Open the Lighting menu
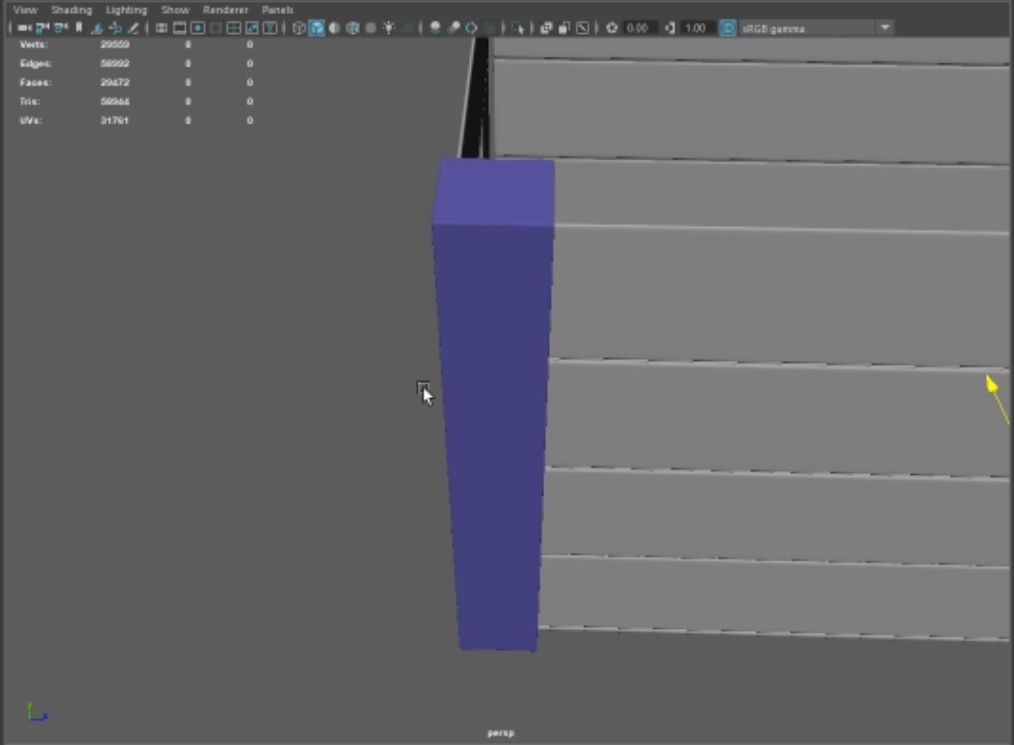The image size is (1014, 745). coord(126,10)
